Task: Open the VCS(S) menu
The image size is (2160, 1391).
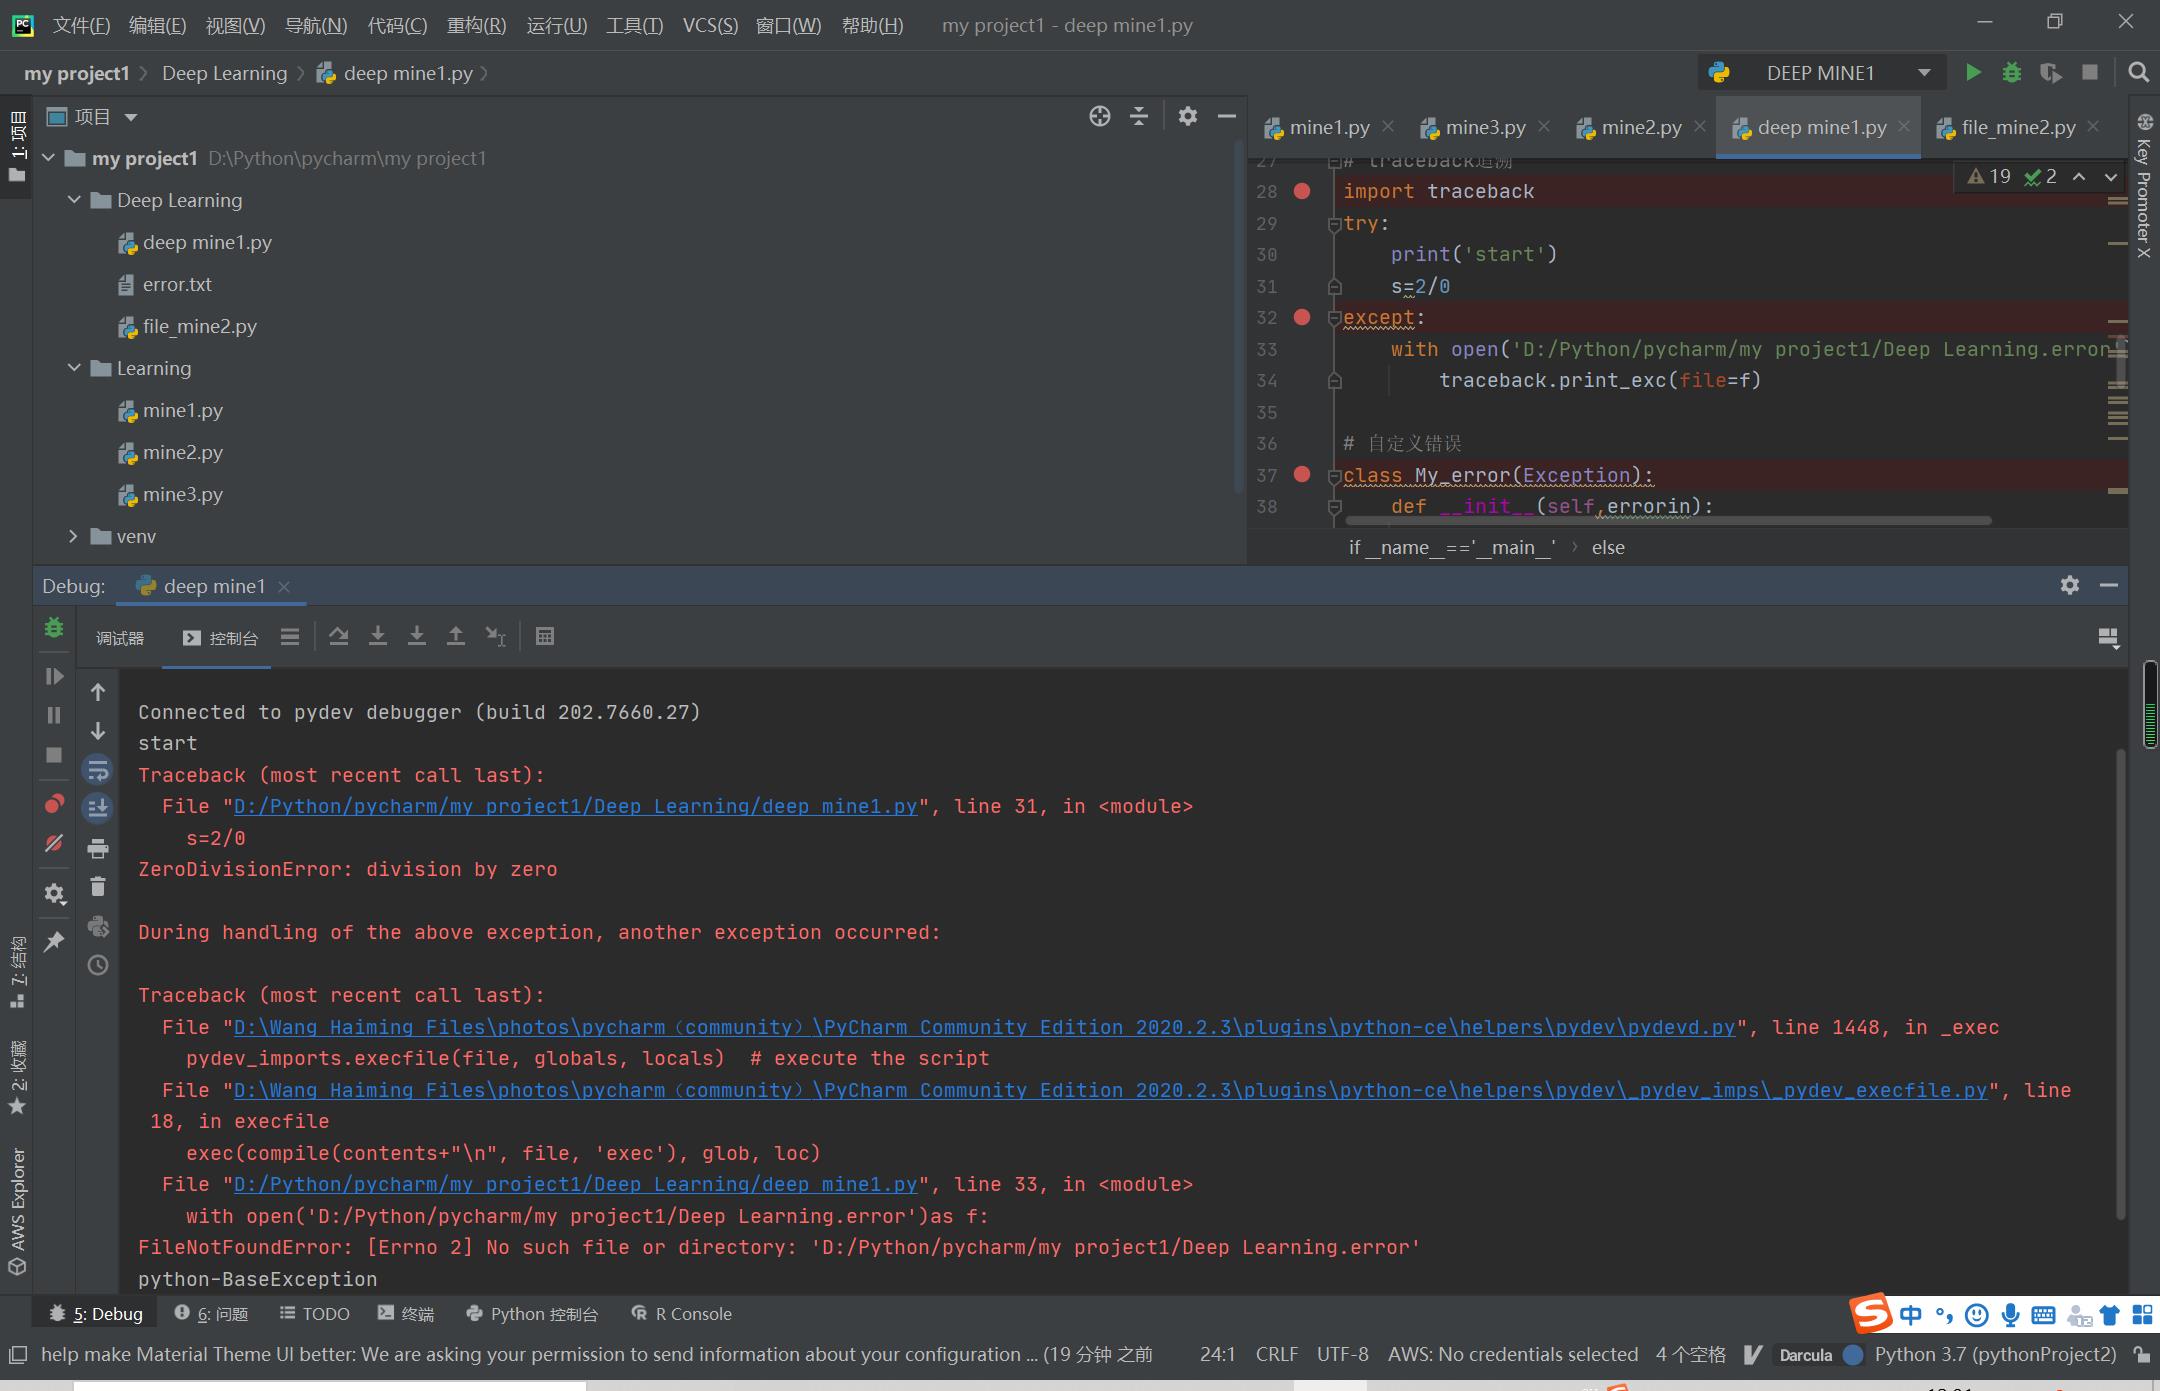Action: point(710,25)
